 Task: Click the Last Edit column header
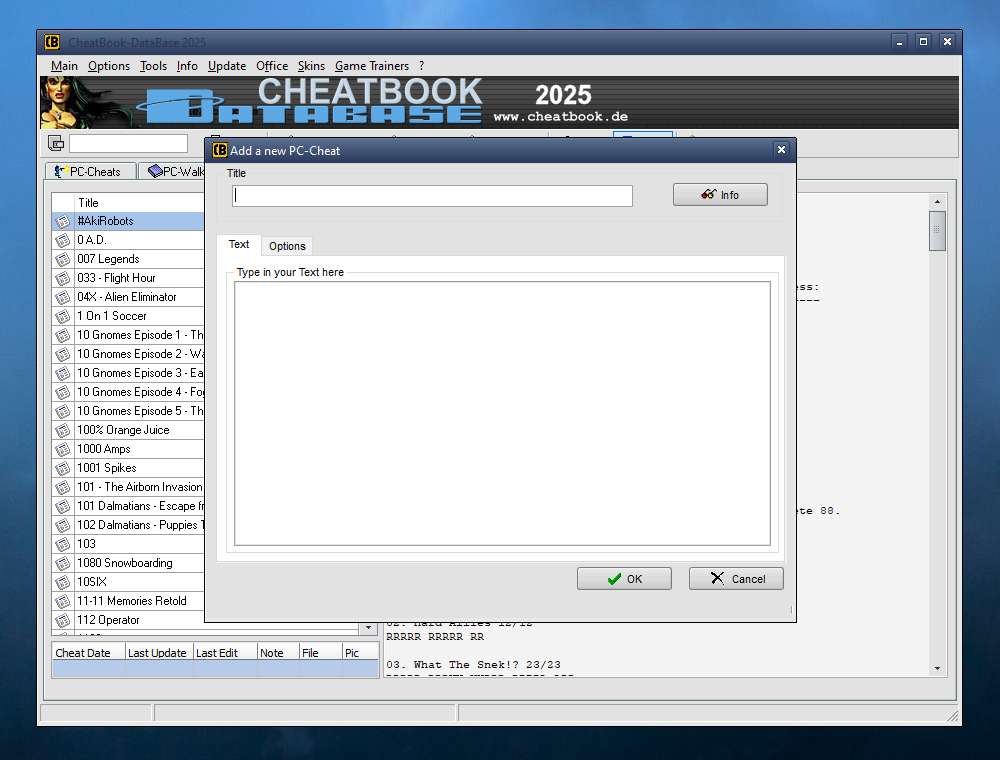click(x=224, y=652)
